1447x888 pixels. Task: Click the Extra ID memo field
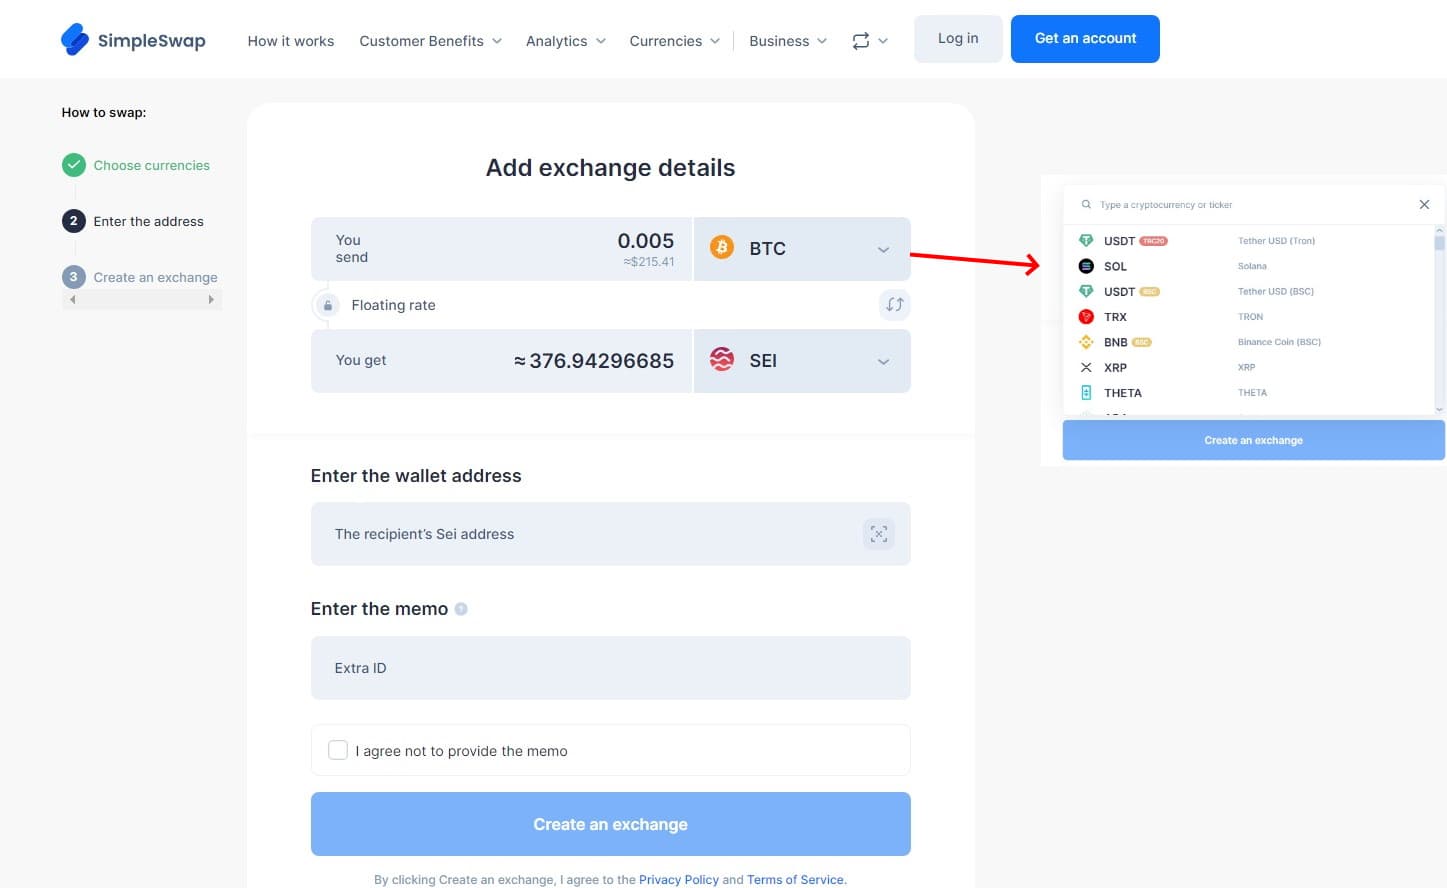pos(611,668)
